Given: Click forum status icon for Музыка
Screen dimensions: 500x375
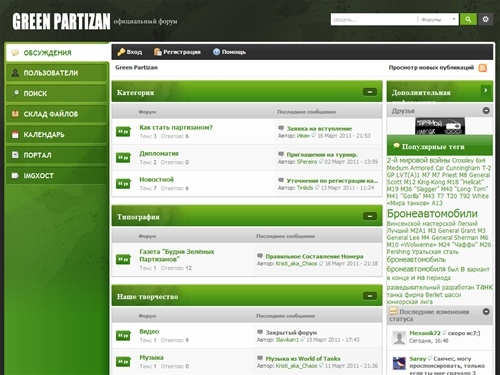Looking at the screenshot, I should pyautogui.click(x=123, y=361).
